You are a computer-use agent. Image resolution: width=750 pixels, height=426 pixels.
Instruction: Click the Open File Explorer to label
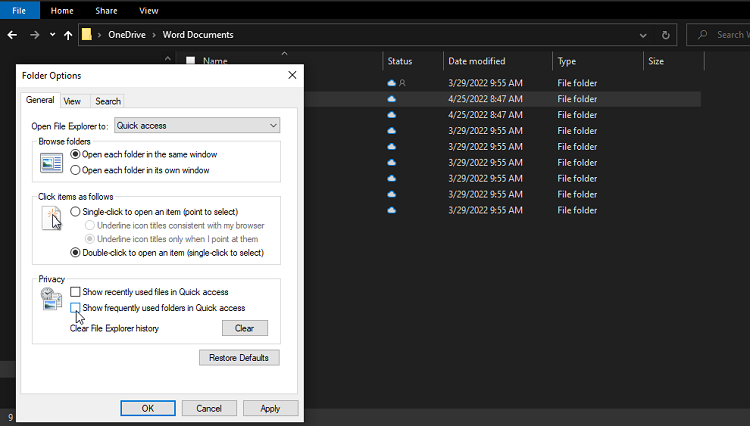70,126
